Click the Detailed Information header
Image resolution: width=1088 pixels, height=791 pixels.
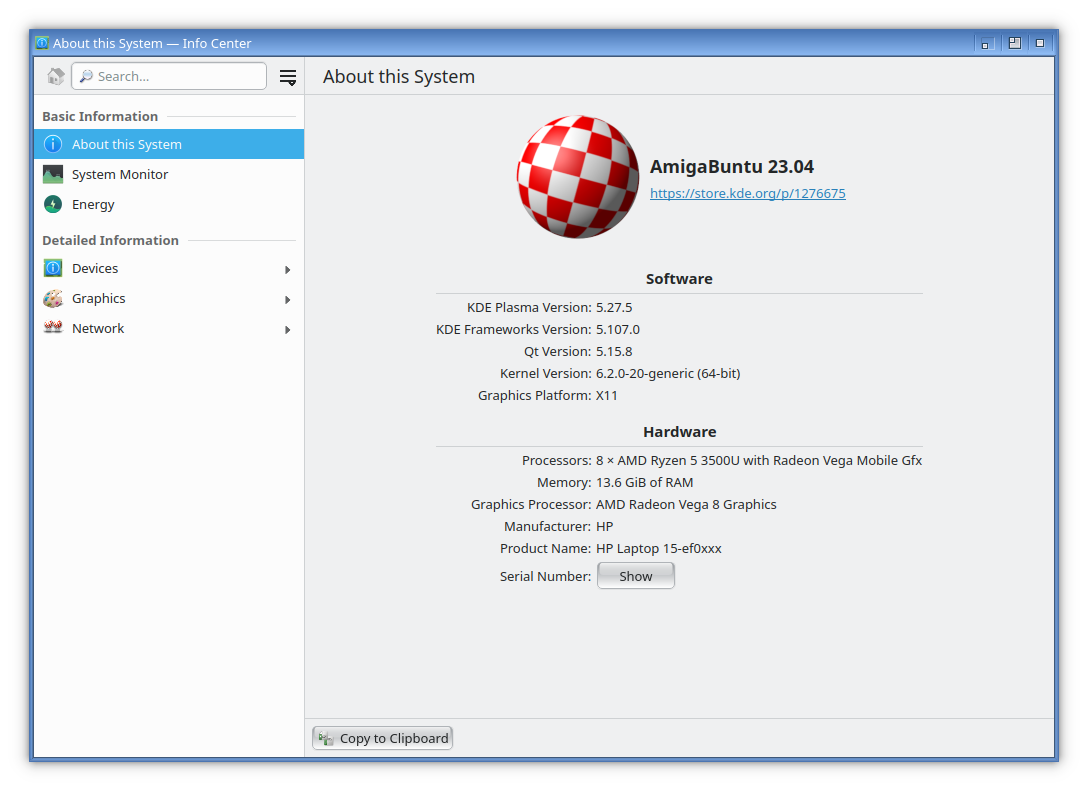tap(110, 241)
